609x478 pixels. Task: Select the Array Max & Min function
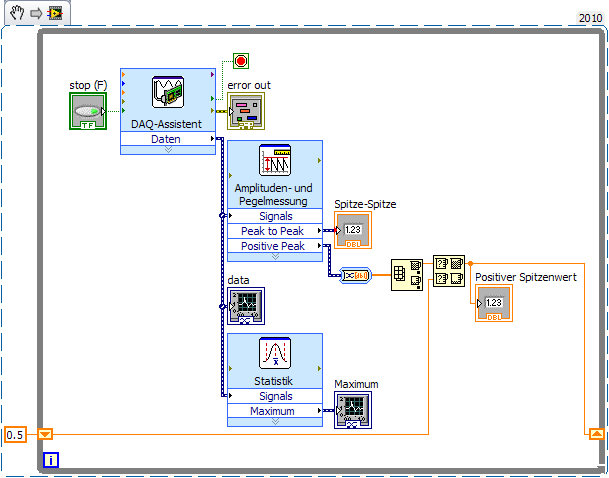(x=407, y=275)
